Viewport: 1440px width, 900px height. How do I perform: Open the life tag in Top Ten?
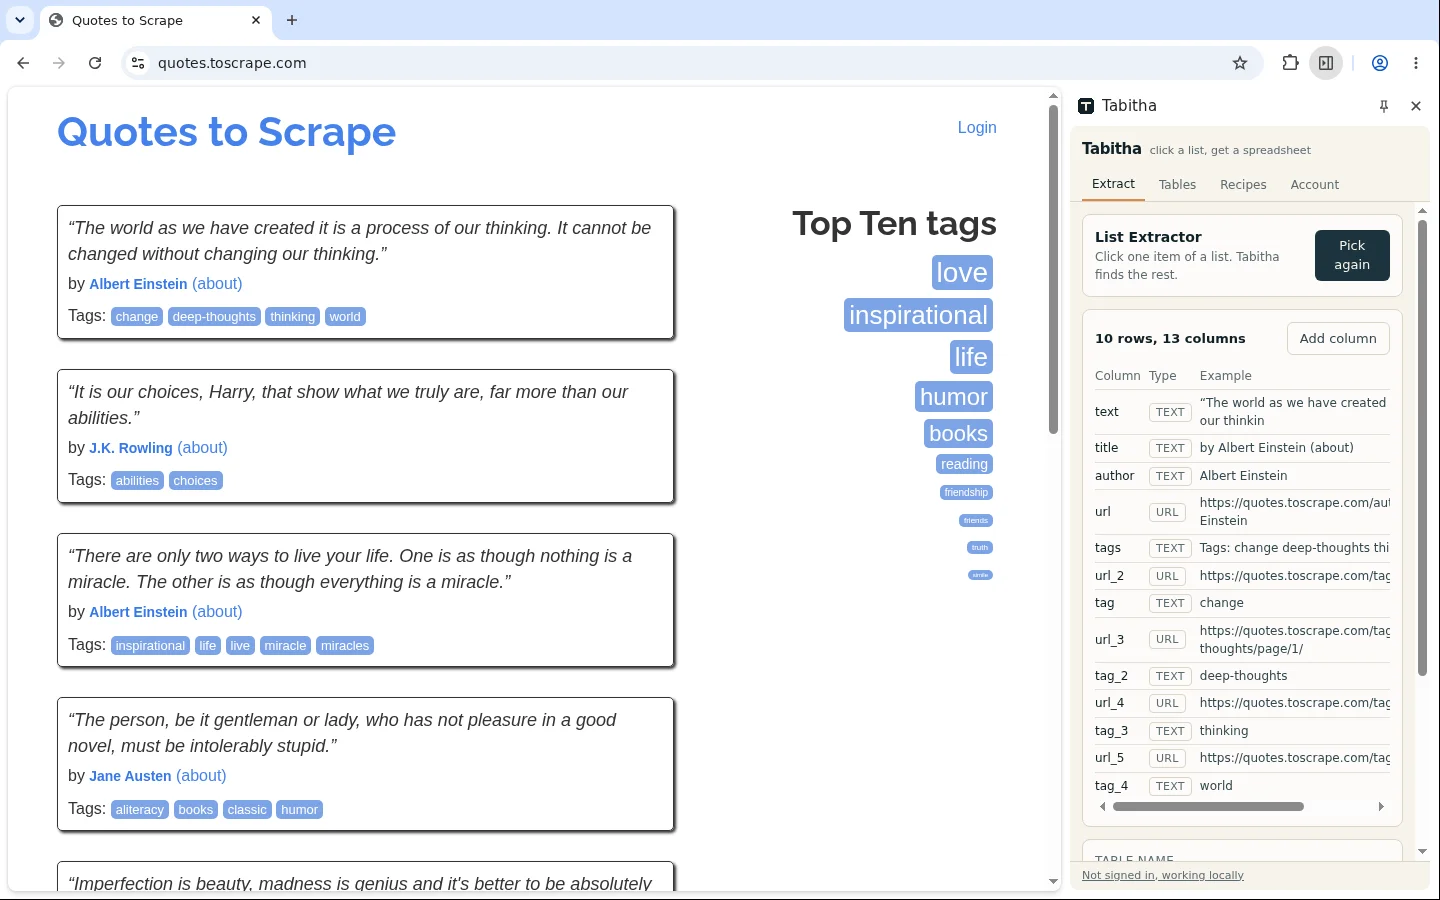pos(971,357)
